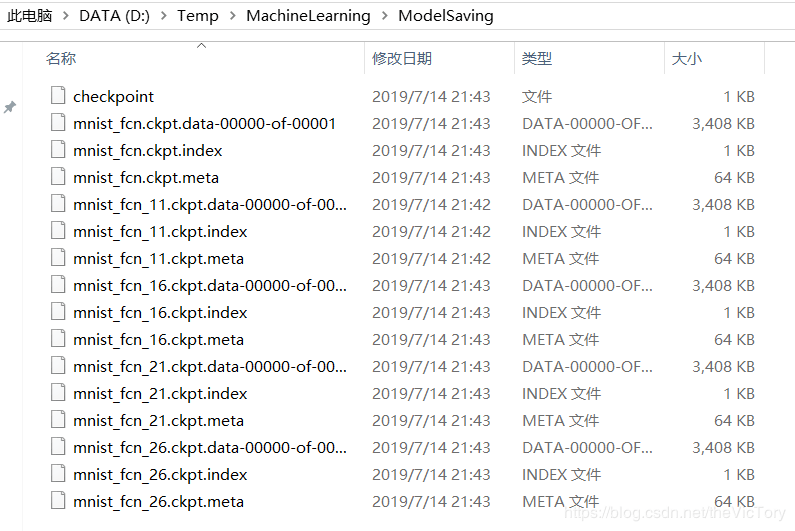
Task: Navigate to DATA (D:) in the address bar
Action: pos(115,16)
